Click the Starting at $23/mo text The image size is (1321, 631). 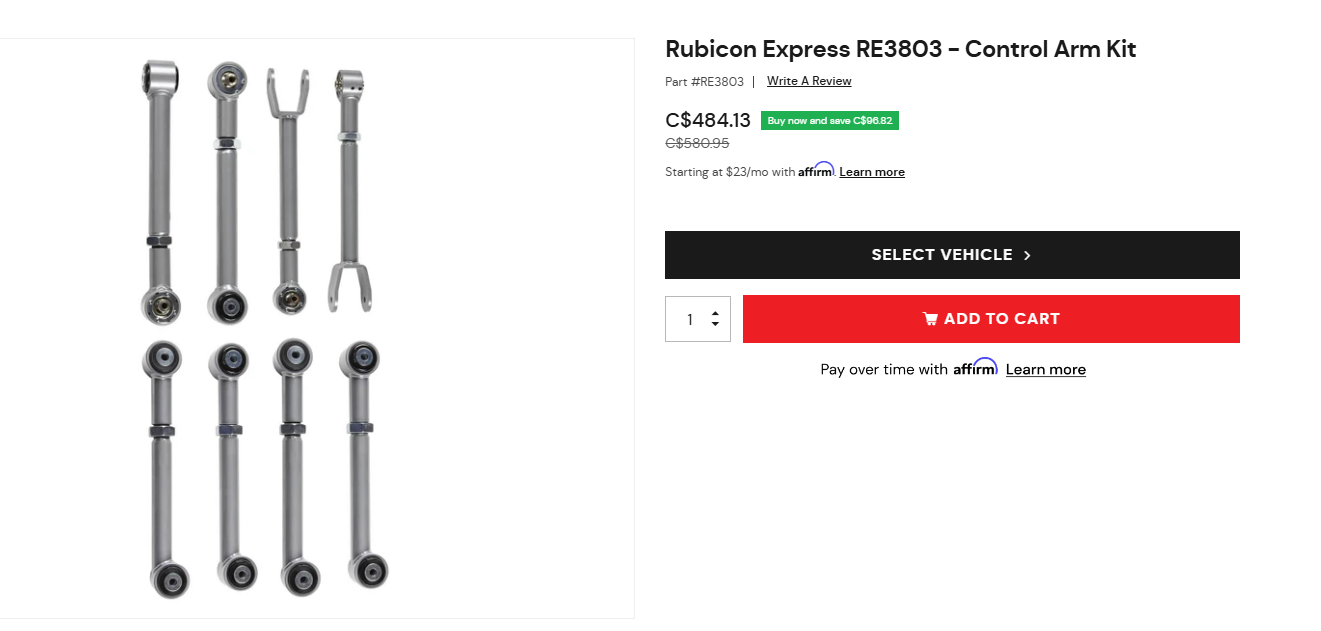tap(729, 172)
